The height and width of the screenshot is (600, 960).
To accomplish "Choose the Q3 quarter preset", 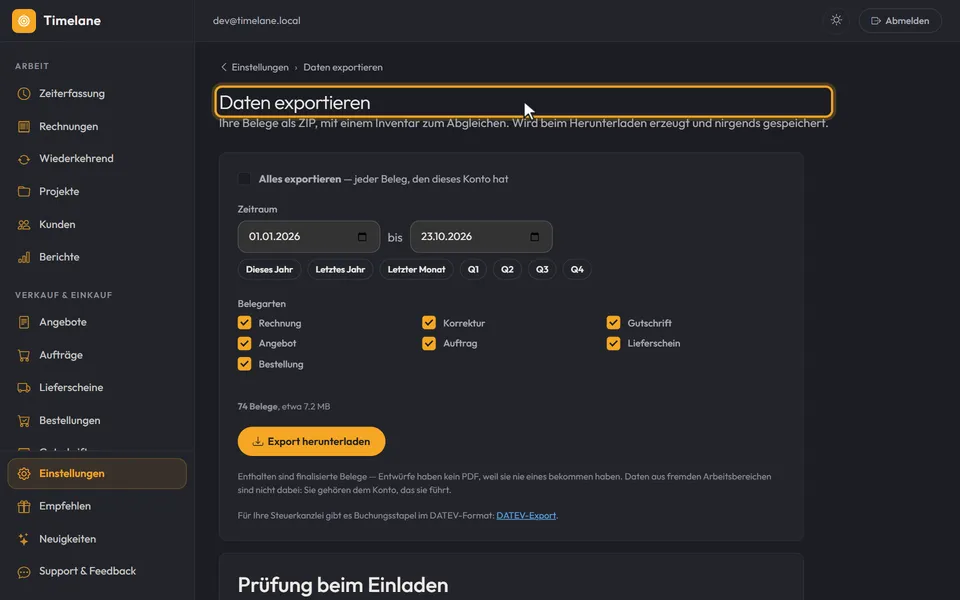I will [542, 269].
